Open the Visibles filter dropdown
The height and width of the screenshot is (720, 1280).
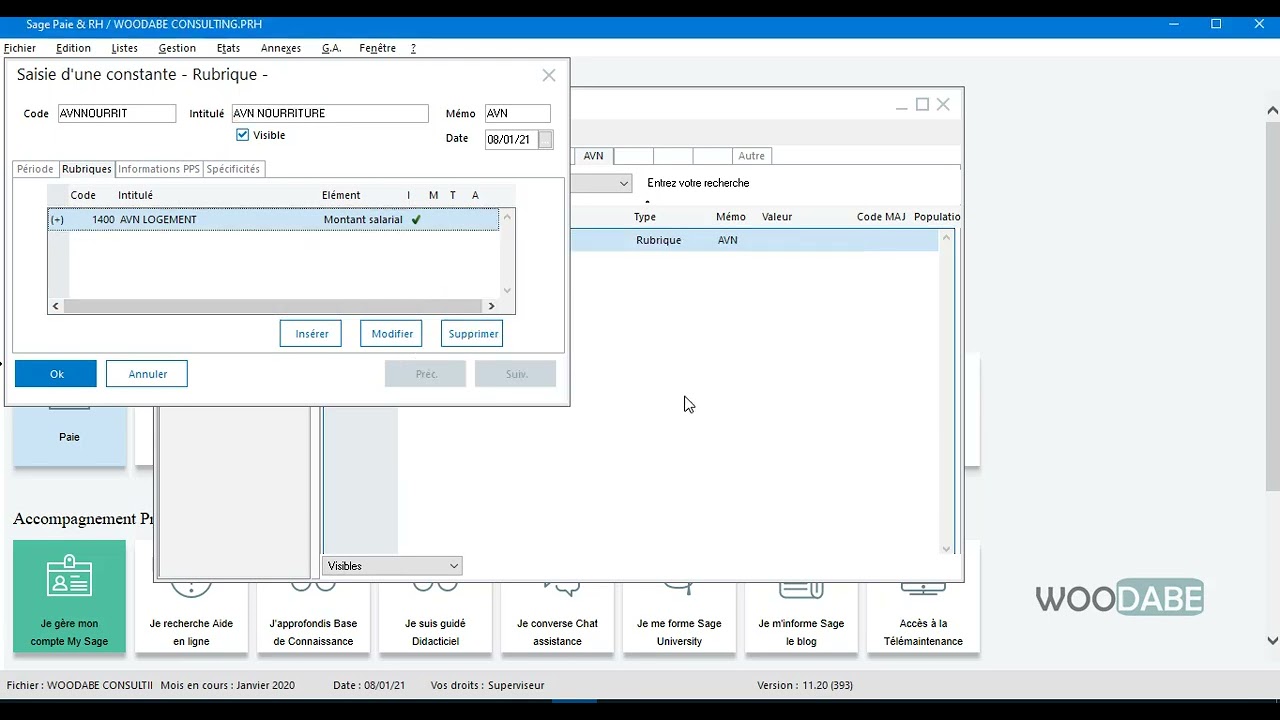(392, 566)
